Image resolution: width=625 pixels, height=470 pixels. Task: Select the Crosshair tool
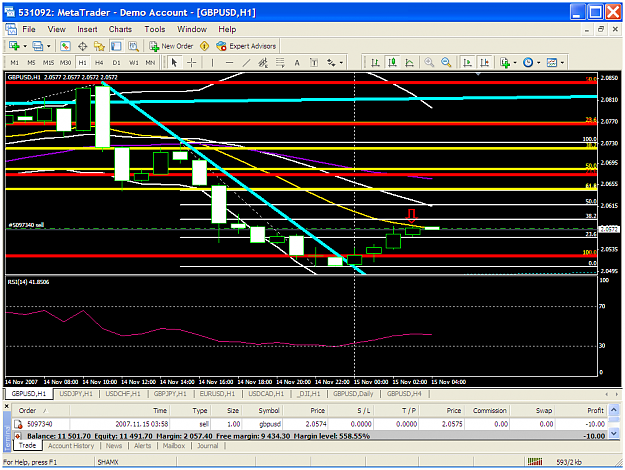pyautogui.click(x=192, y=63)
